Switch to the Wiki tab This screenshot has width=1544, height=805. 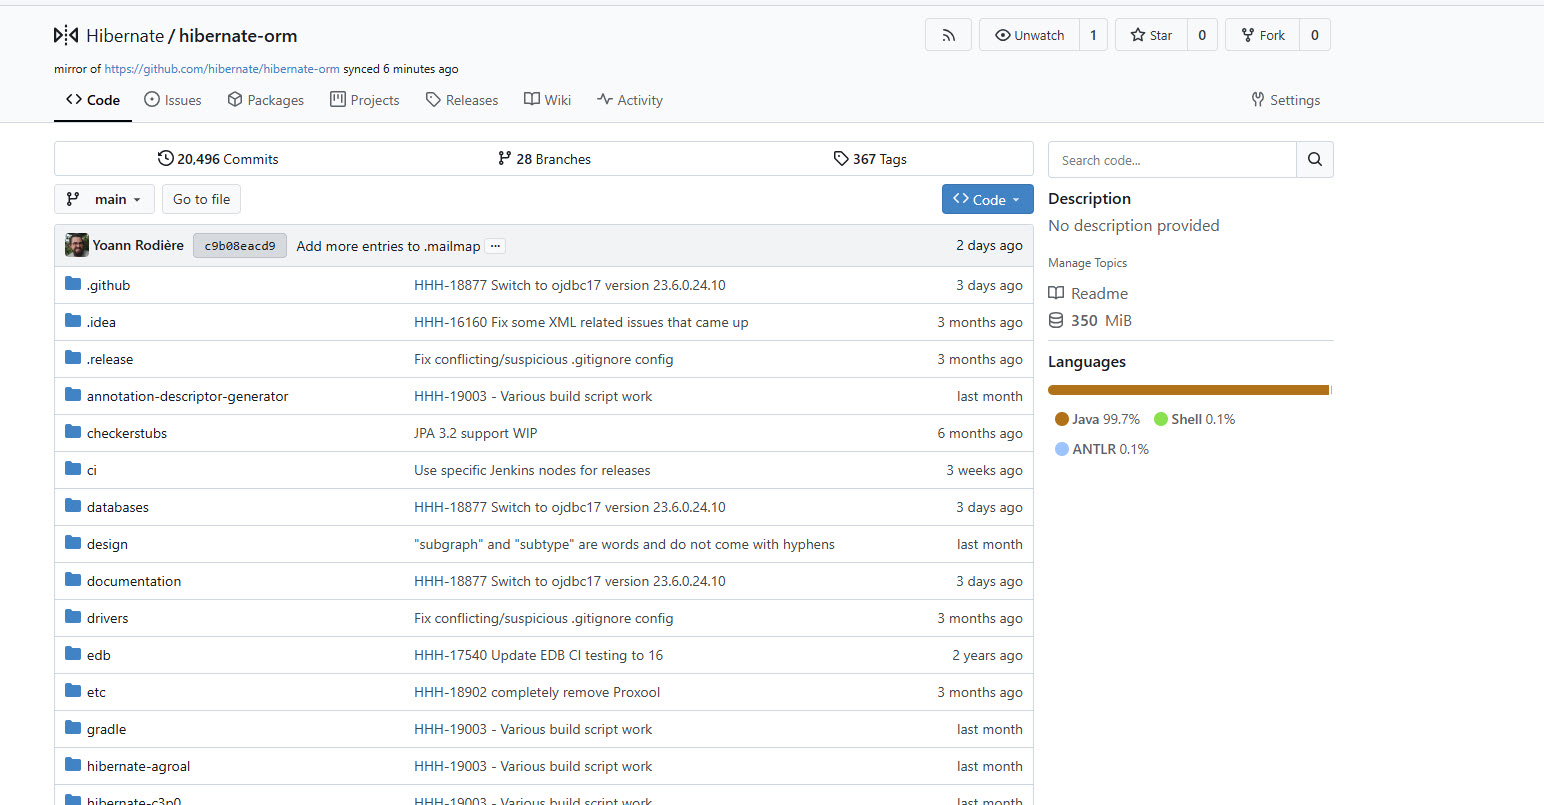(548, 100)
